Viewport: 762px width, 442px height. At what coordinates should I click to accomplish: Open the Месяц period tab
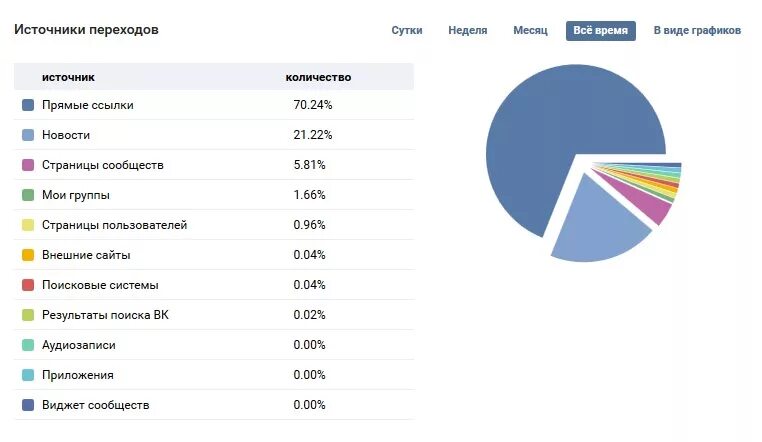530,31
